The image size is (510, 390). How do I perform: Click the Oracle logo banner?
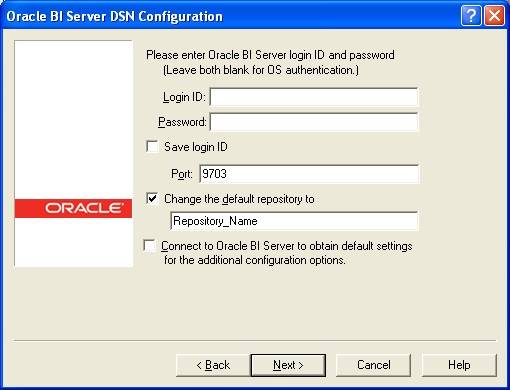tap(73, 208)
